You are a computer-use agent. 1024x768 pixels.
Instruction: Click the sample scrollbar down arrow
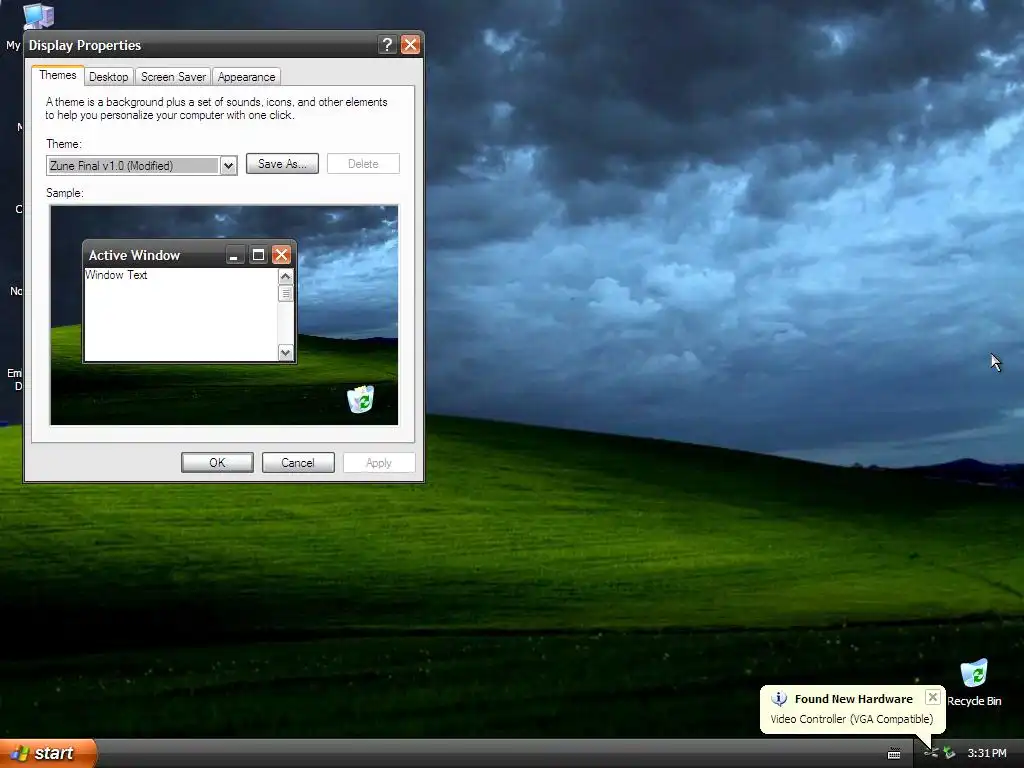(x=285, y=353)
